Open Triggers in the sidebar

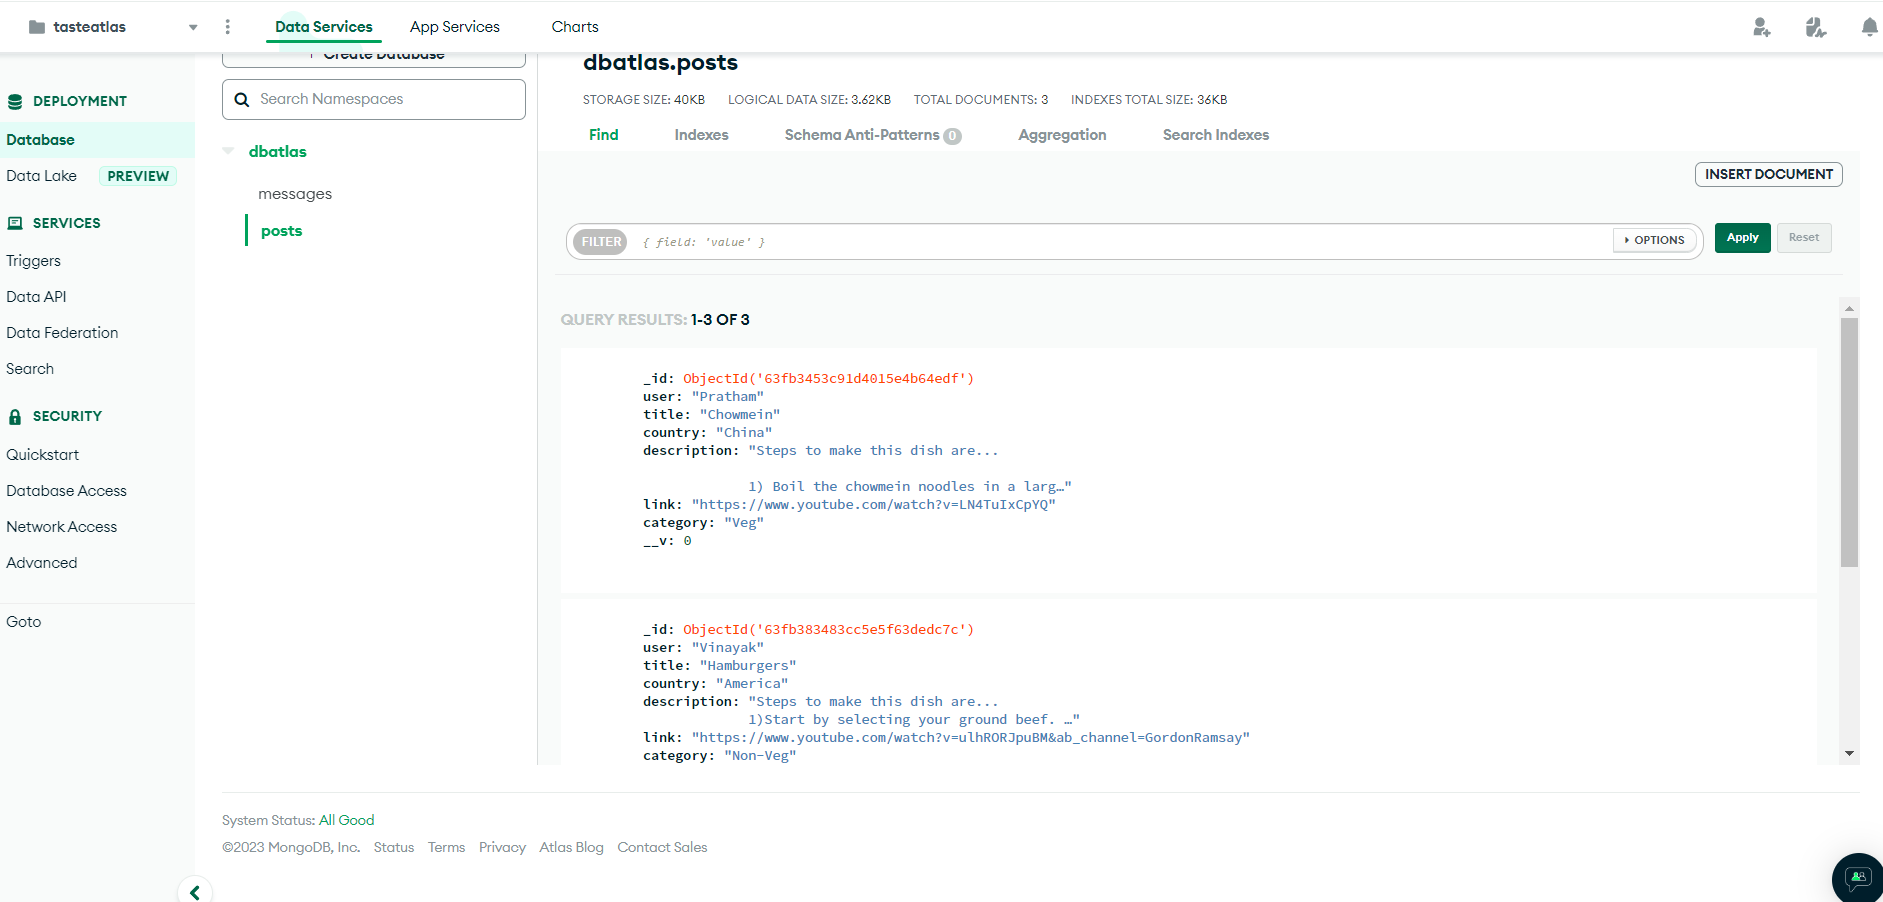[x=33, y=261]
